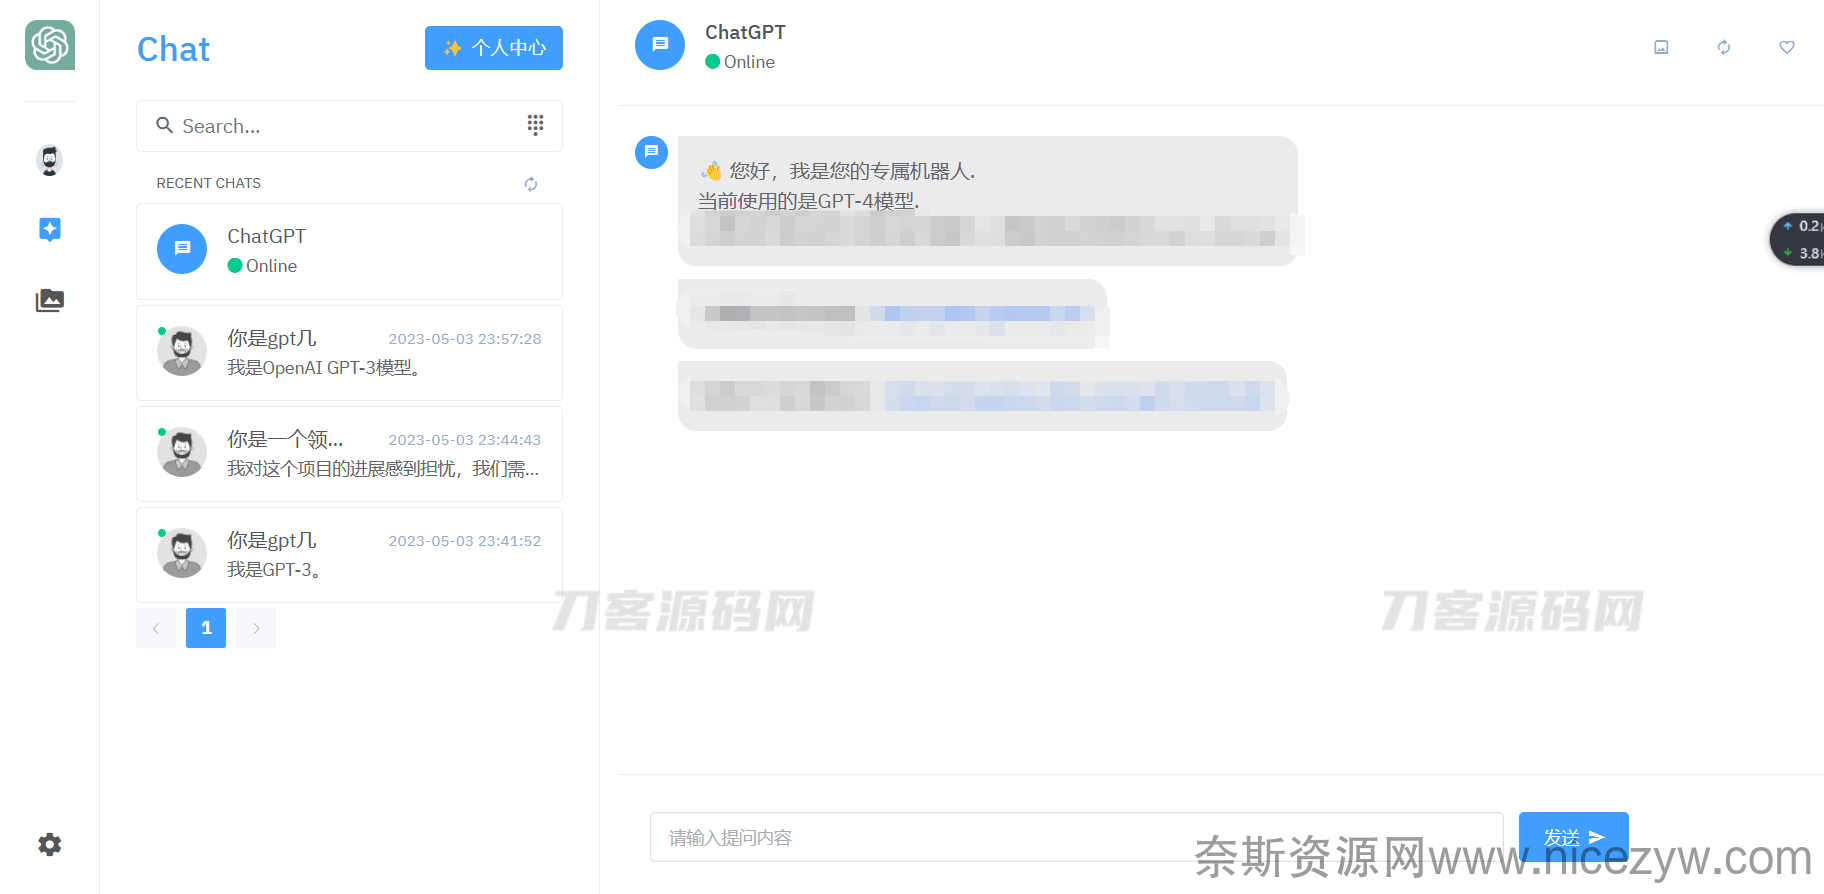The width and height of the screenshot is (1824, 894).
Task: Click the greeting text 当前使用的是GPT-4模型
Action: [x=808, y=201]
